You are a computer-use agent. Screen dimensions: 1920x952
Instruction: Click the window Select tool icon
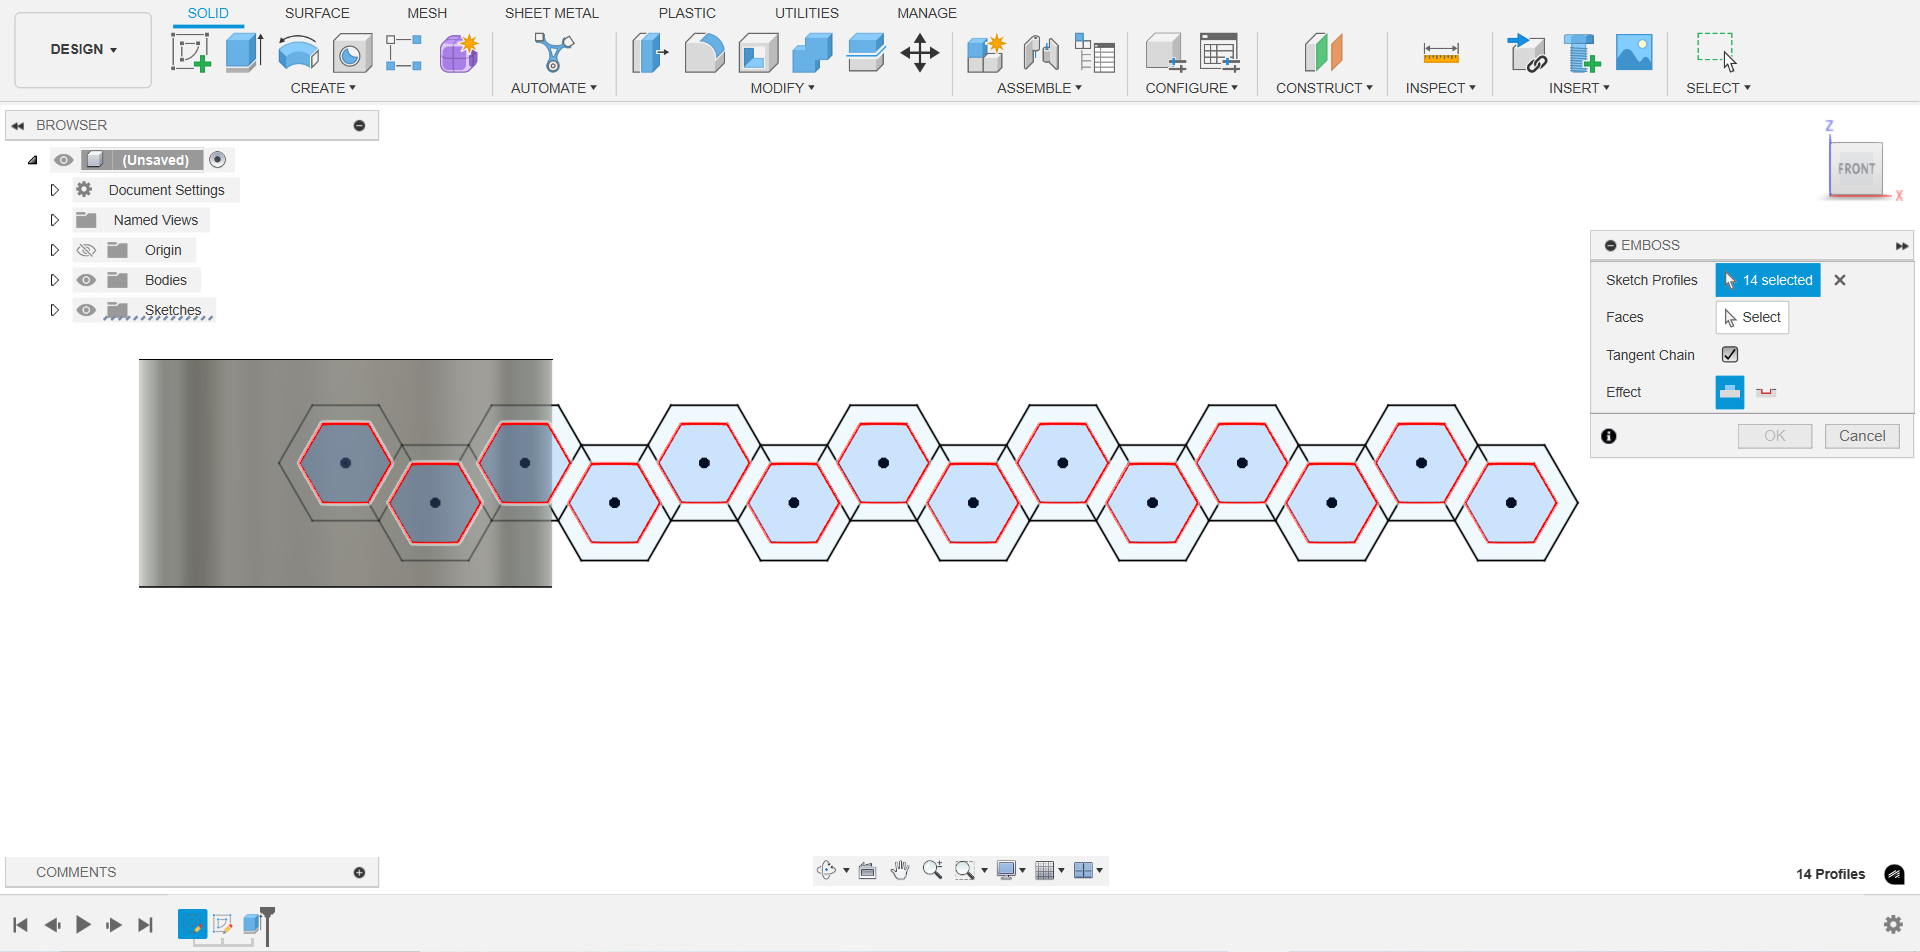coord(1717,52)
